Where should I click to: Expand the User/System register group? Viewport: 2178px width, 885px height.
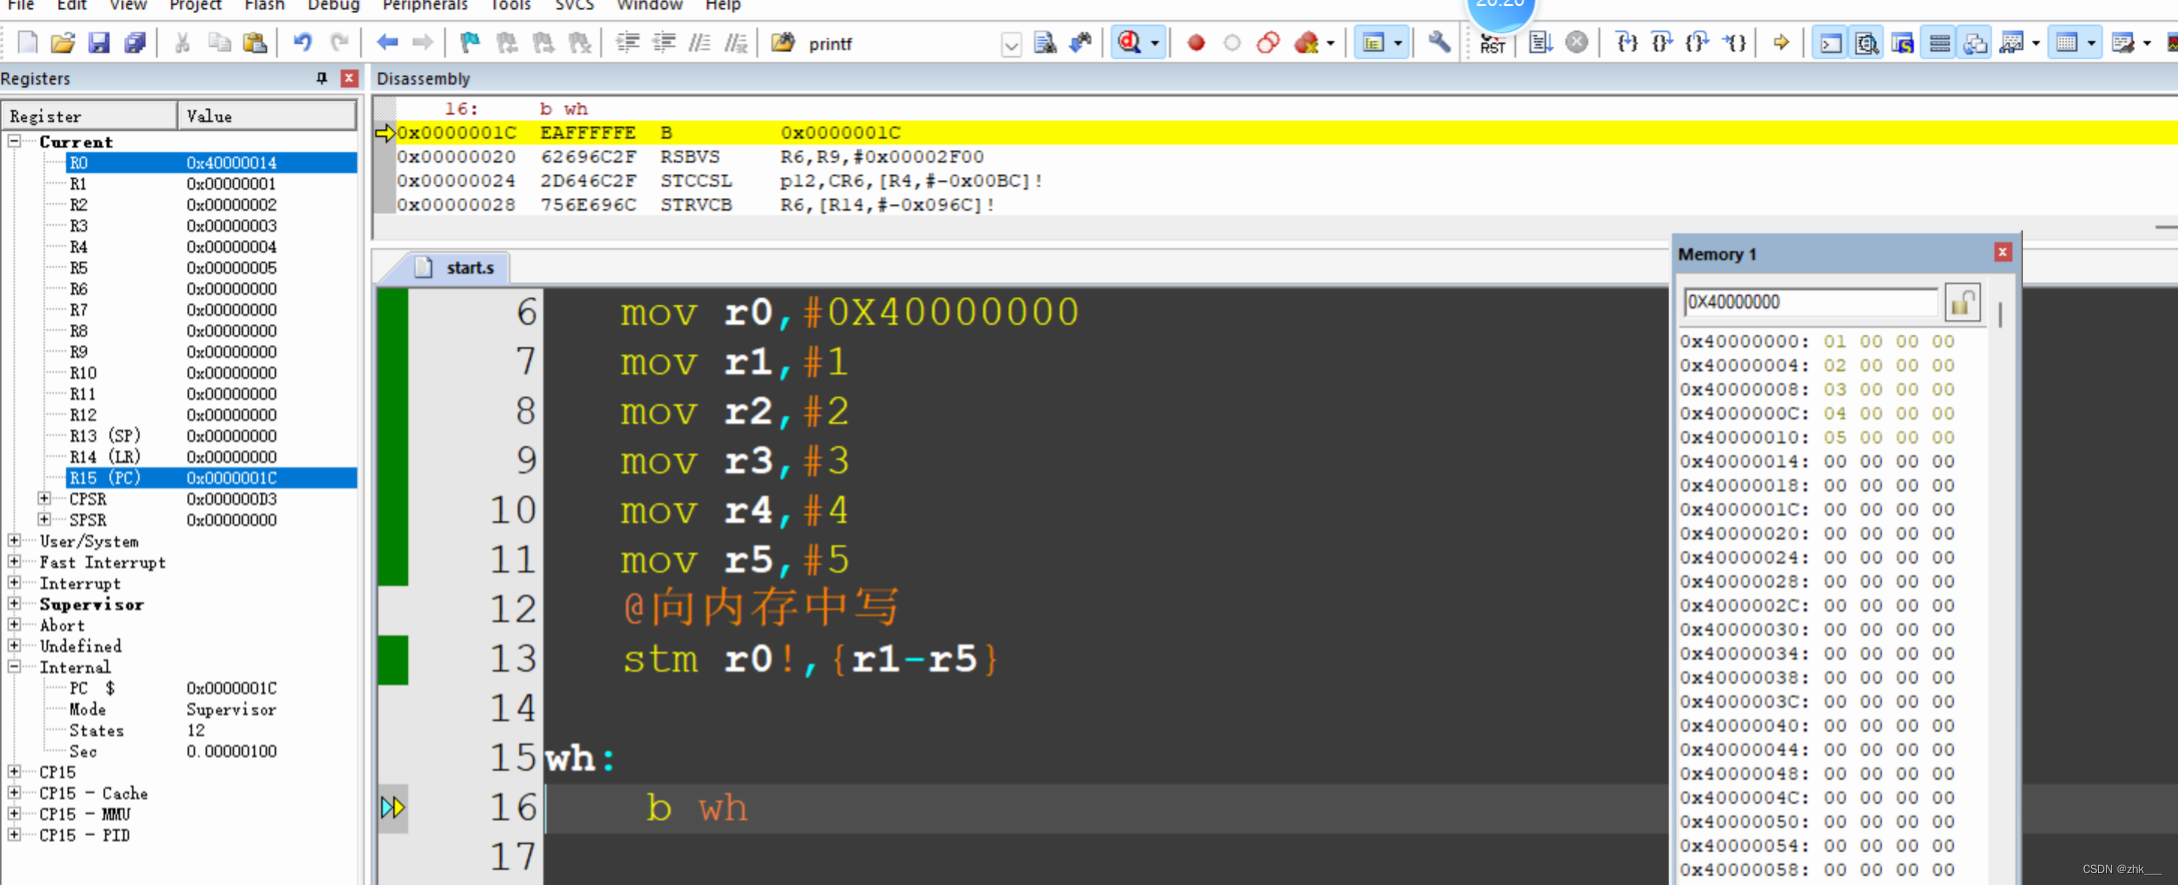14,540
